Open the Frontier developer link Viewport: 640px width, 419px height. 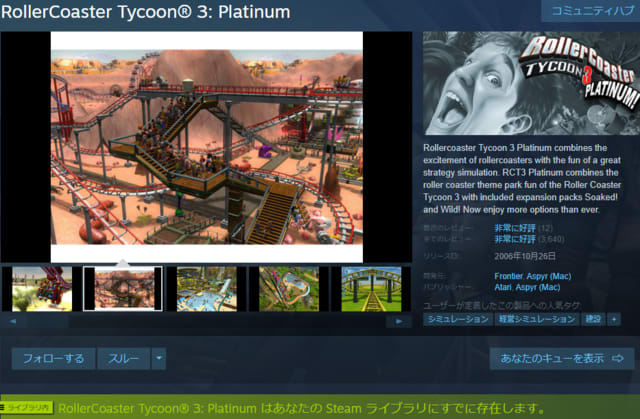click(508, 276)
